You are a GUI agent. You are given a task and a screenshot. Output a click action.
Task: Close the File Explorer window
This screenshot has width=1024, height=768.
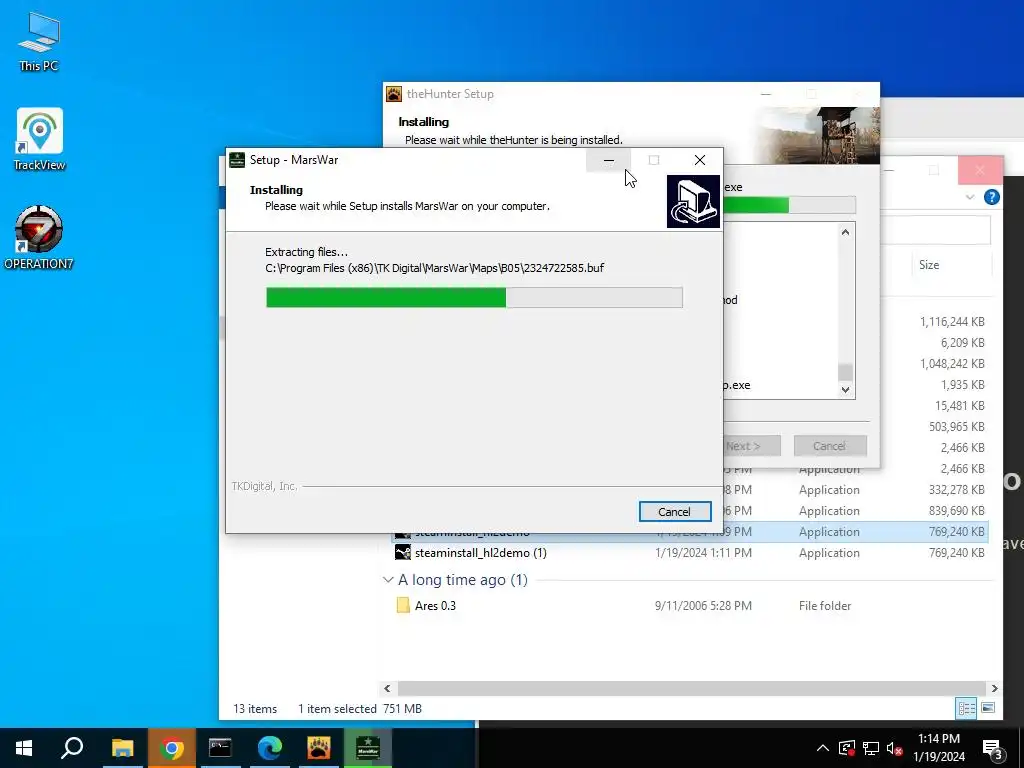[980, 170]
